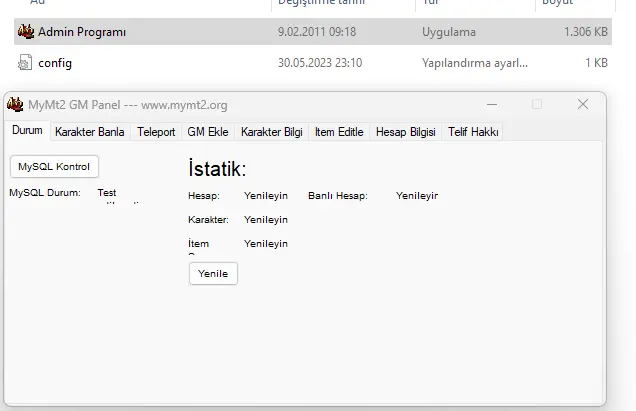Image resolution: width=636 pixels, height=411 pixels.
Task: Click the Yapılandırma ayarl... type cell
Action: click(x=475, y=63)
